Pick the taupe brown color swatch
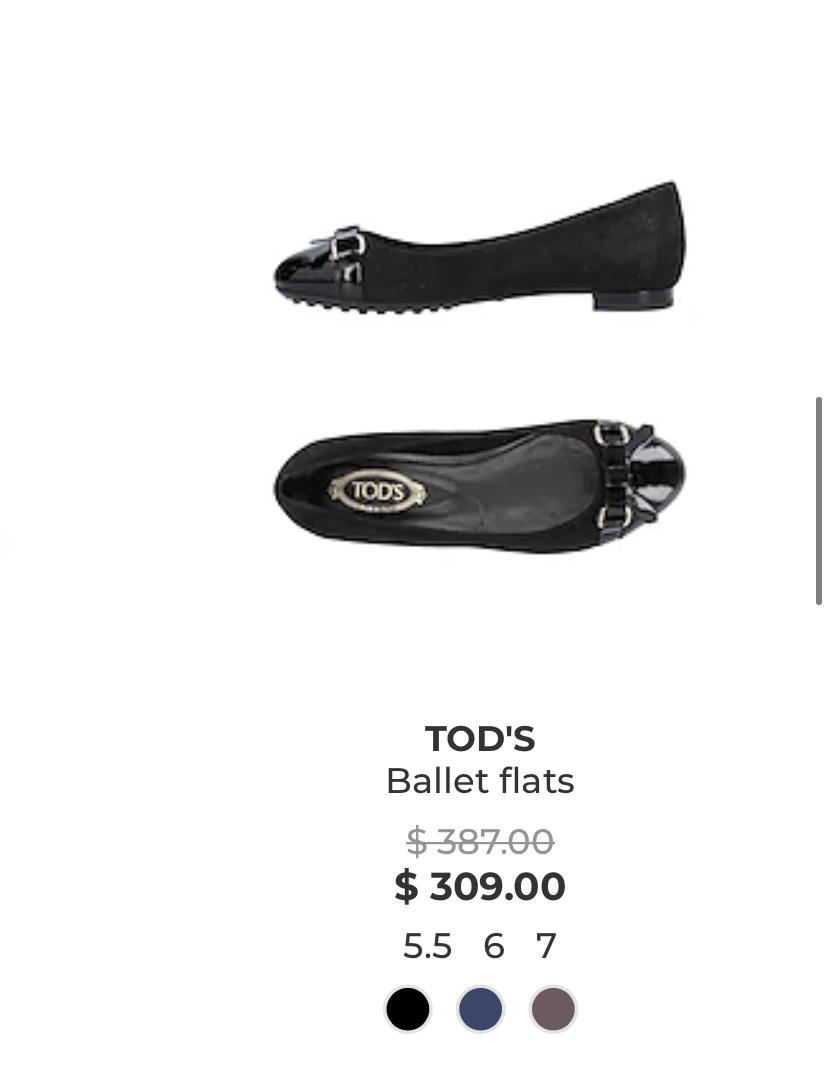Image resolution: width=828 pixels, height=1075 pixels. (552, 1009)
